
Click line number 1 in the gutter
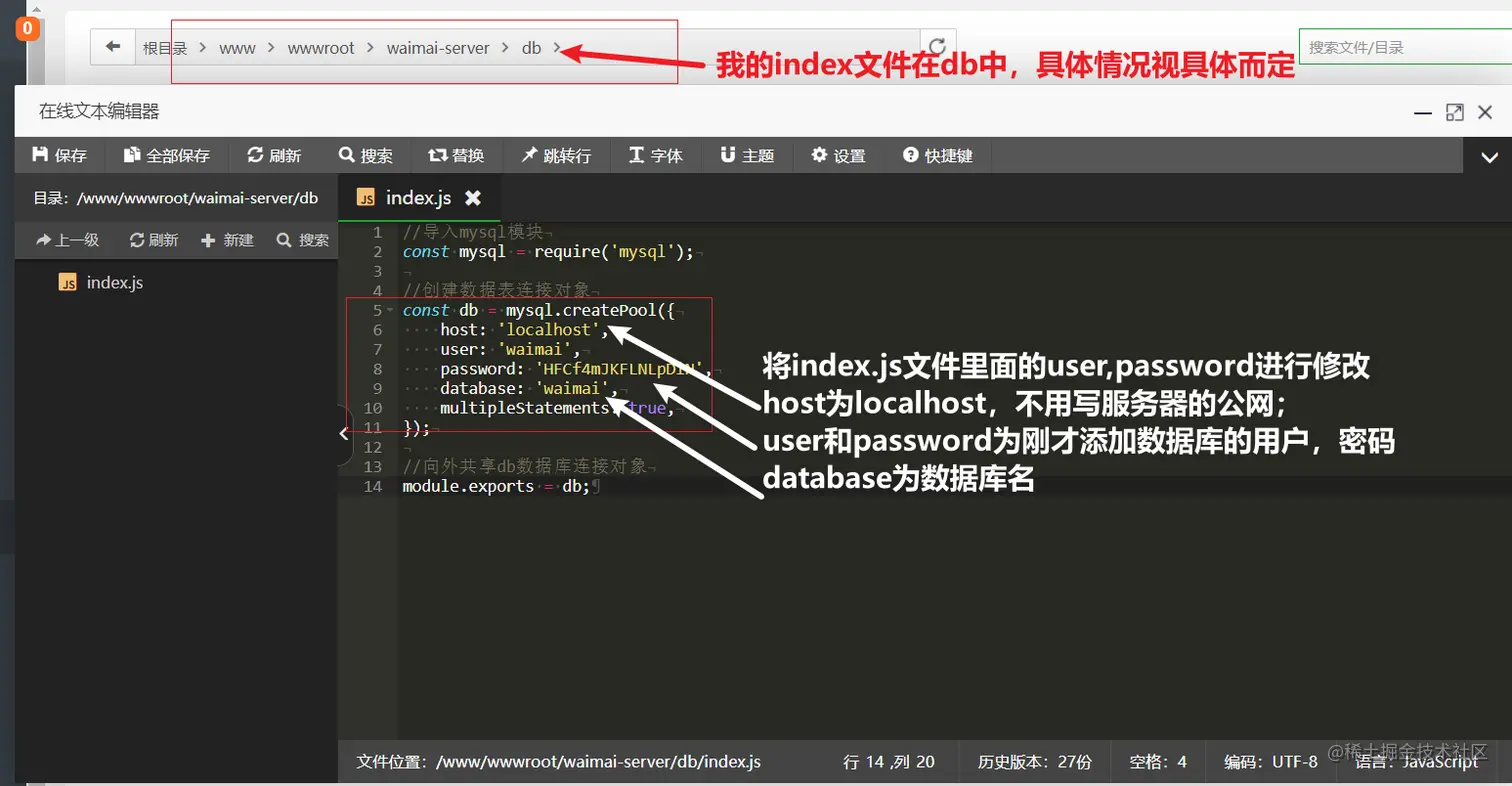[x=376, y=232]
